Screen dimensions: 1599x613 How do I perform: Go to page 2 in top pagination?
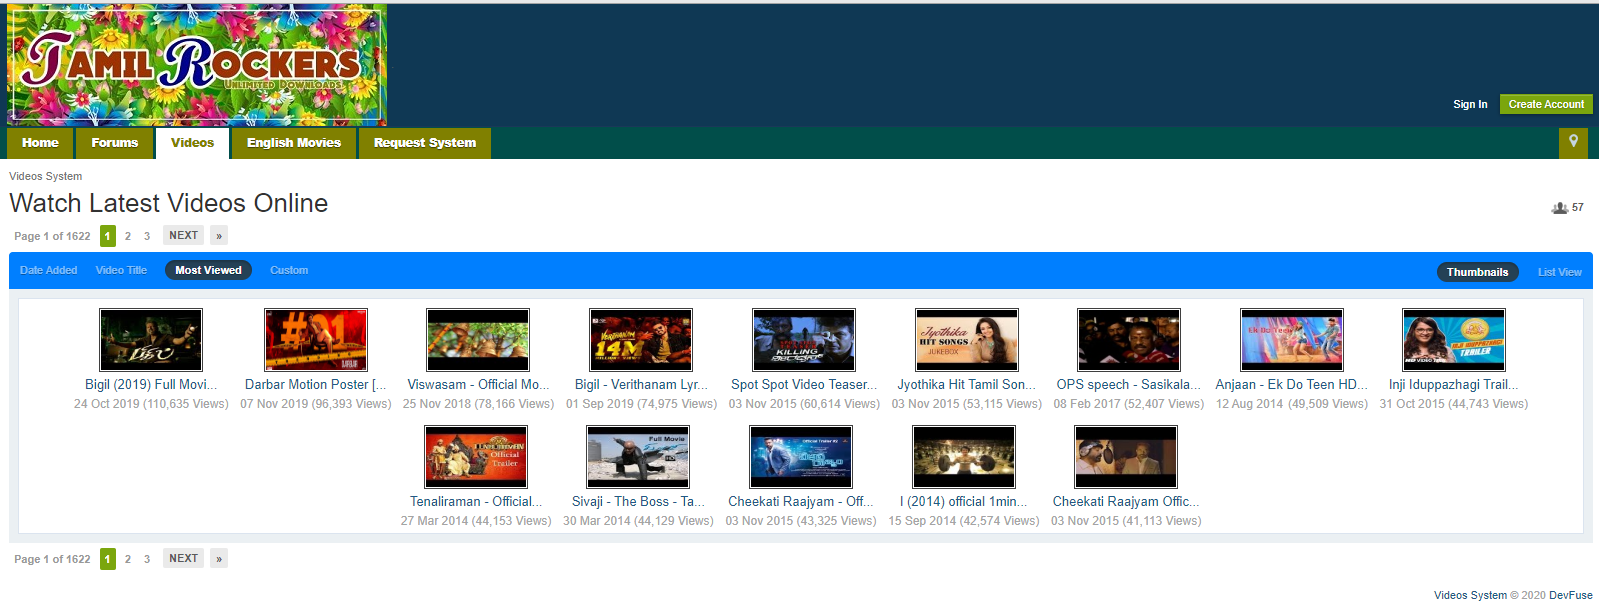pyautogui.click(x=128, y=236)
